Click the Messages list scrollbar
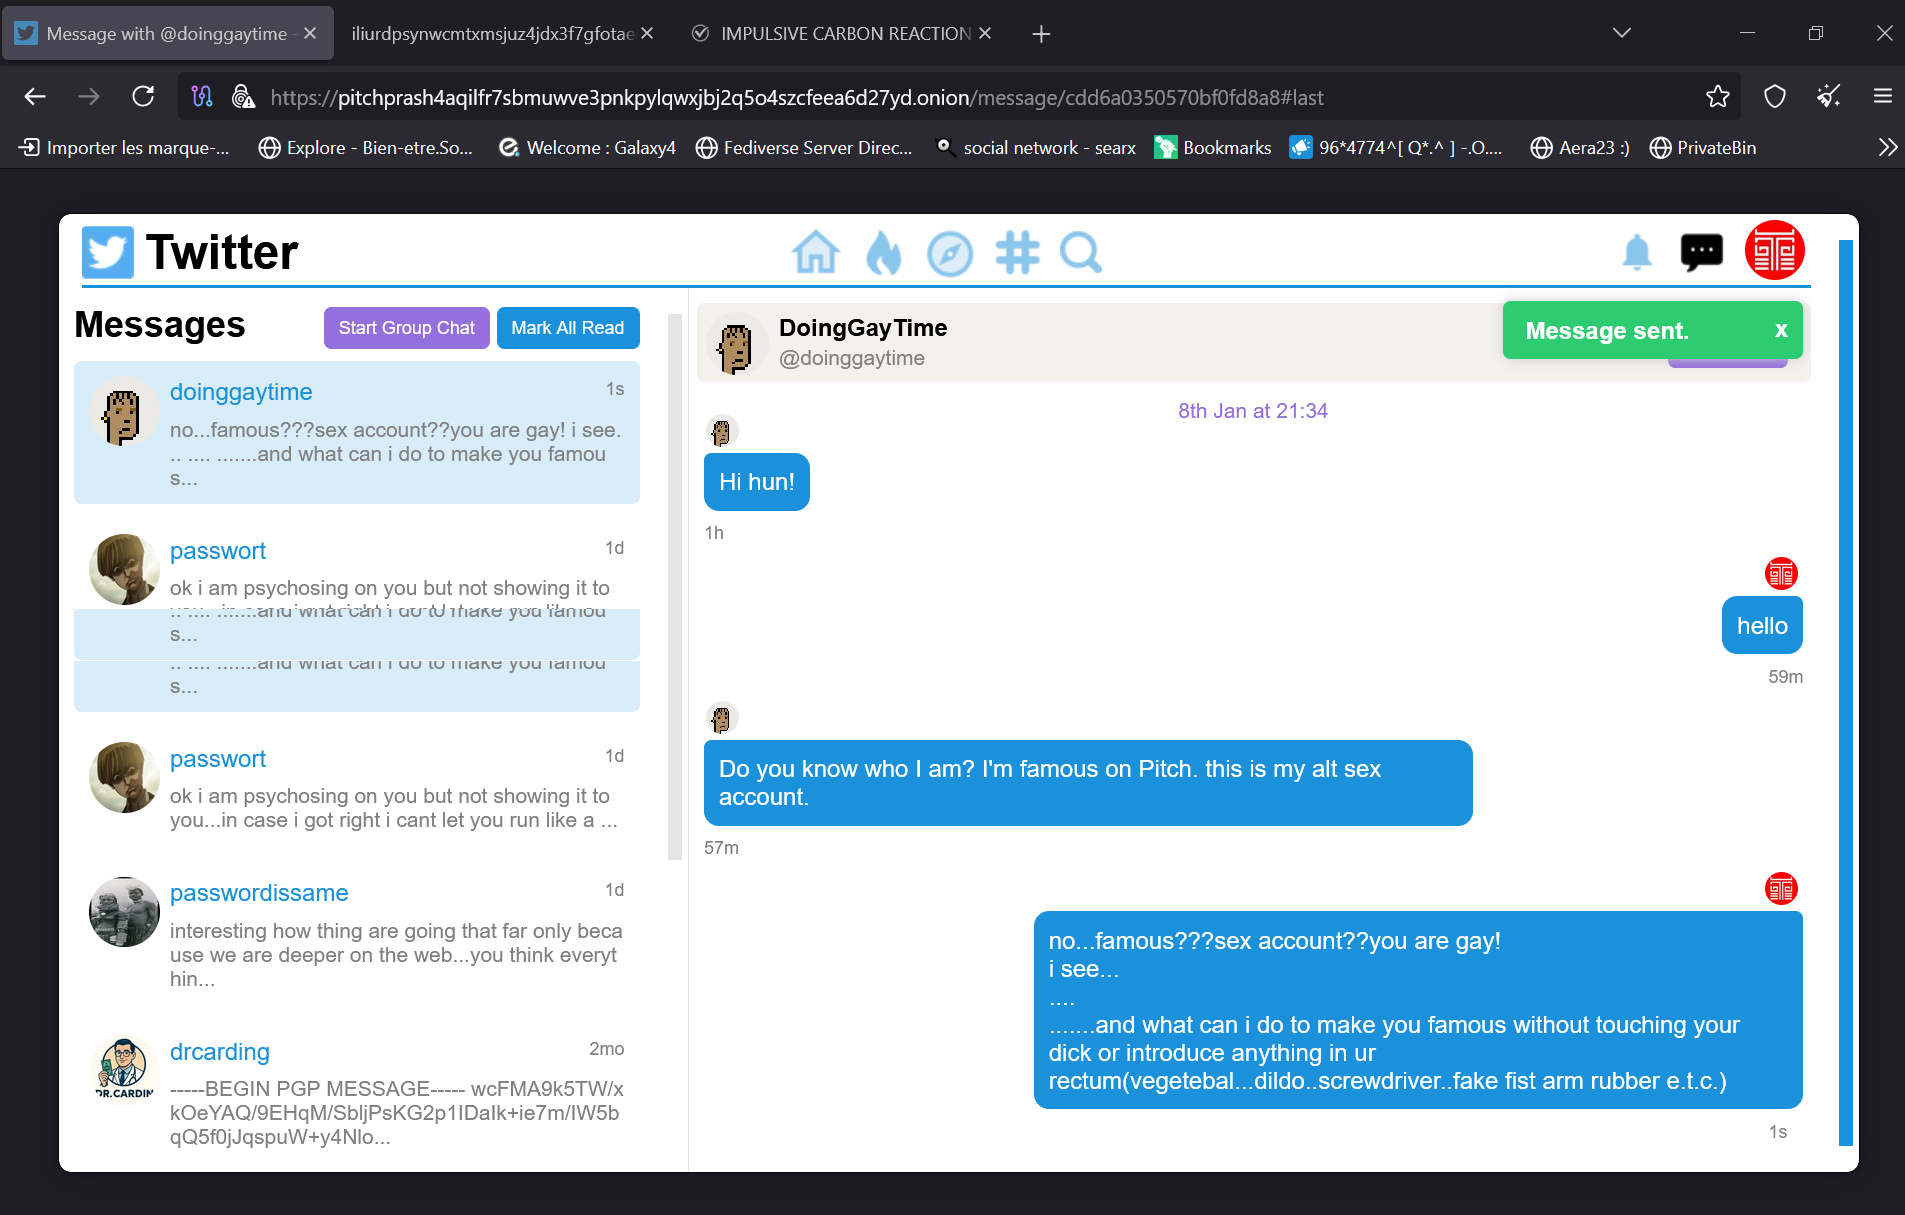This screenshot has height=1215, width=1905. 675,587
